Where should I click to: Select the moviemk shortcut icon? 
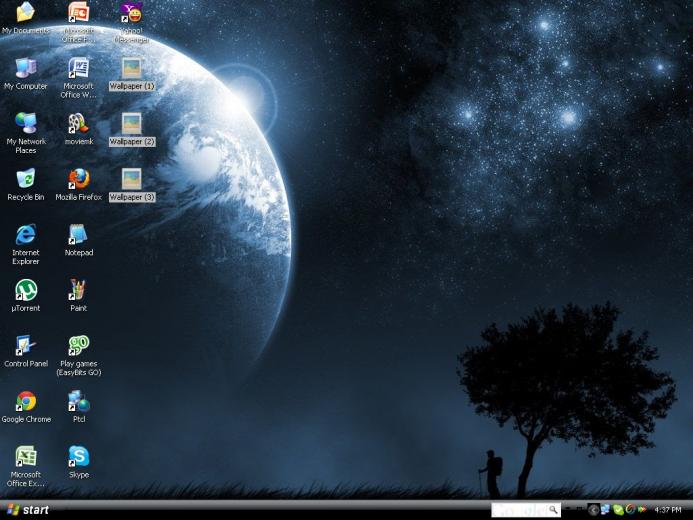(x=79, y=129)
